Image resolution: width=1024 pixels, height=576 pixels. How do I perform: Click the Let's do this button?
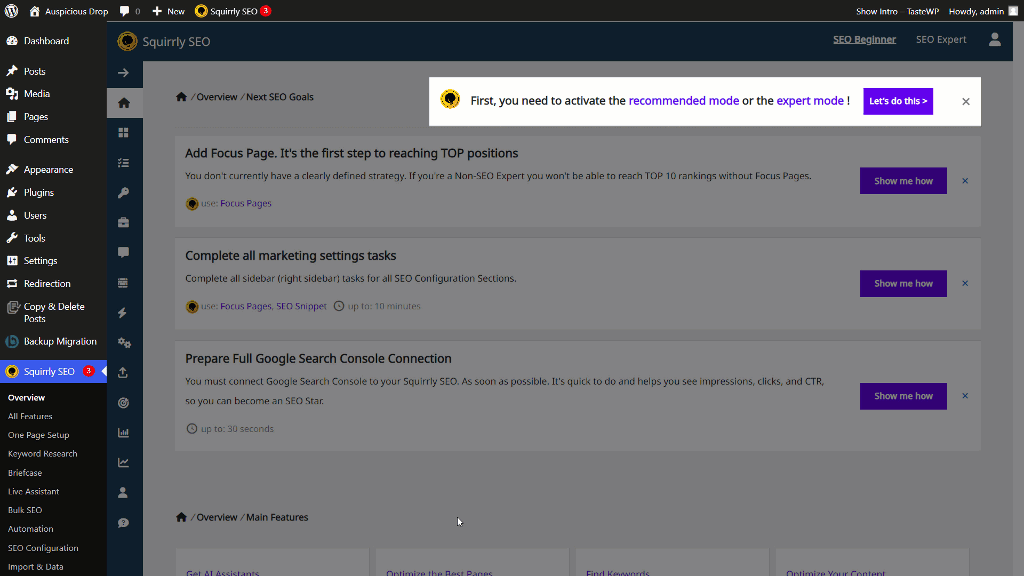tap(898, 101)
